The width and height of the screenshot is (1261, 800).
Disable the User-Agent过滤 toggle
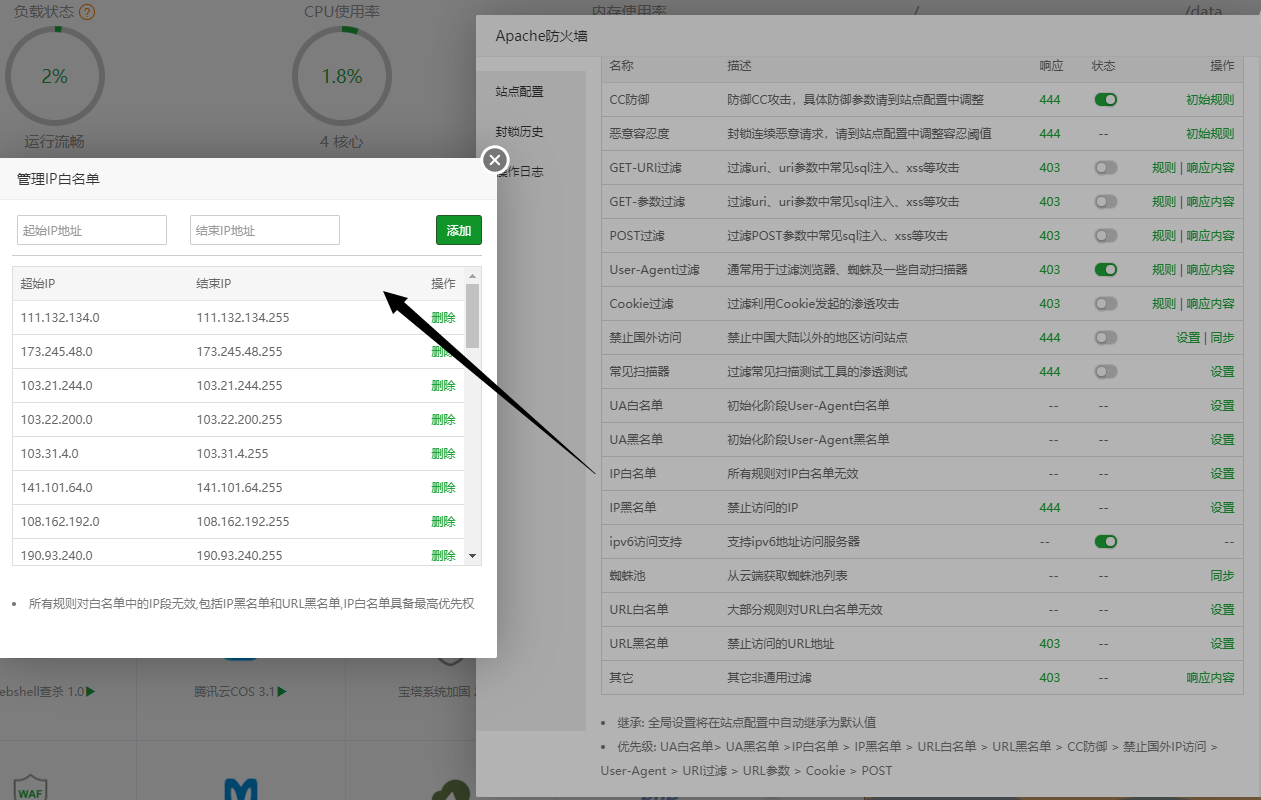tap(1105, 269)
